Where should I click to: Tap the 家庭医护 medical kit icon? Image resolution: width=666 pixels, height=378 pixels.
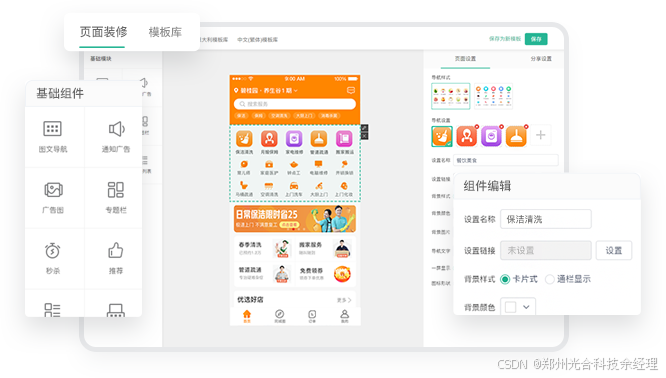click(x=269, y=164)
